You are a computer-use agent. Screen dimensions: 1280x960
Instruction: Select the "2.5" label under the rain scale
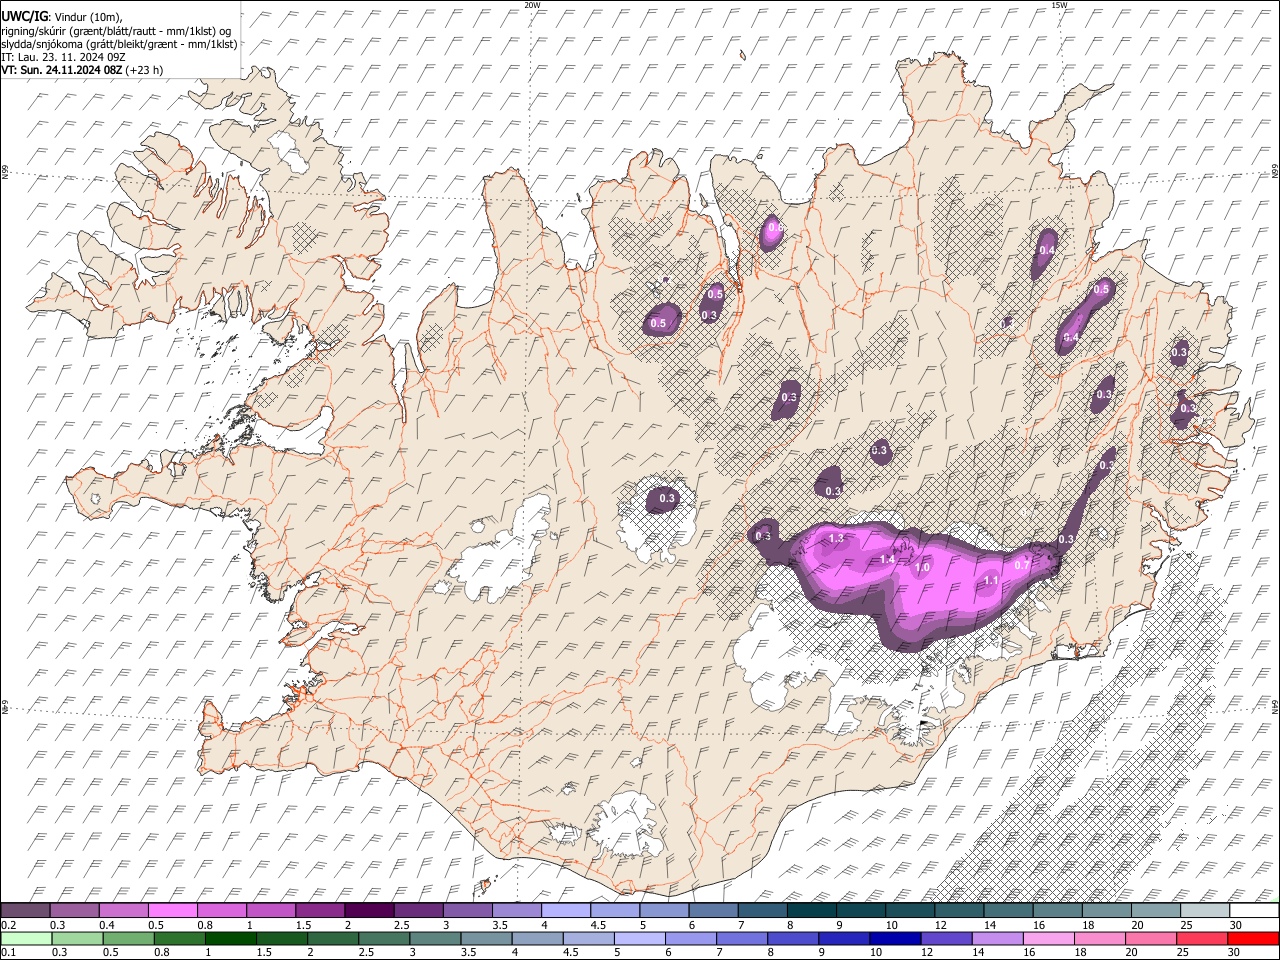365,952
